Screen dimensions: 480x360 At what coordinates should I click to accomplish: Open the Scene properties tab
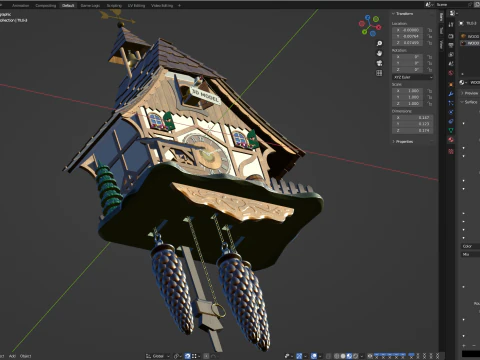[x=451, y=64]
